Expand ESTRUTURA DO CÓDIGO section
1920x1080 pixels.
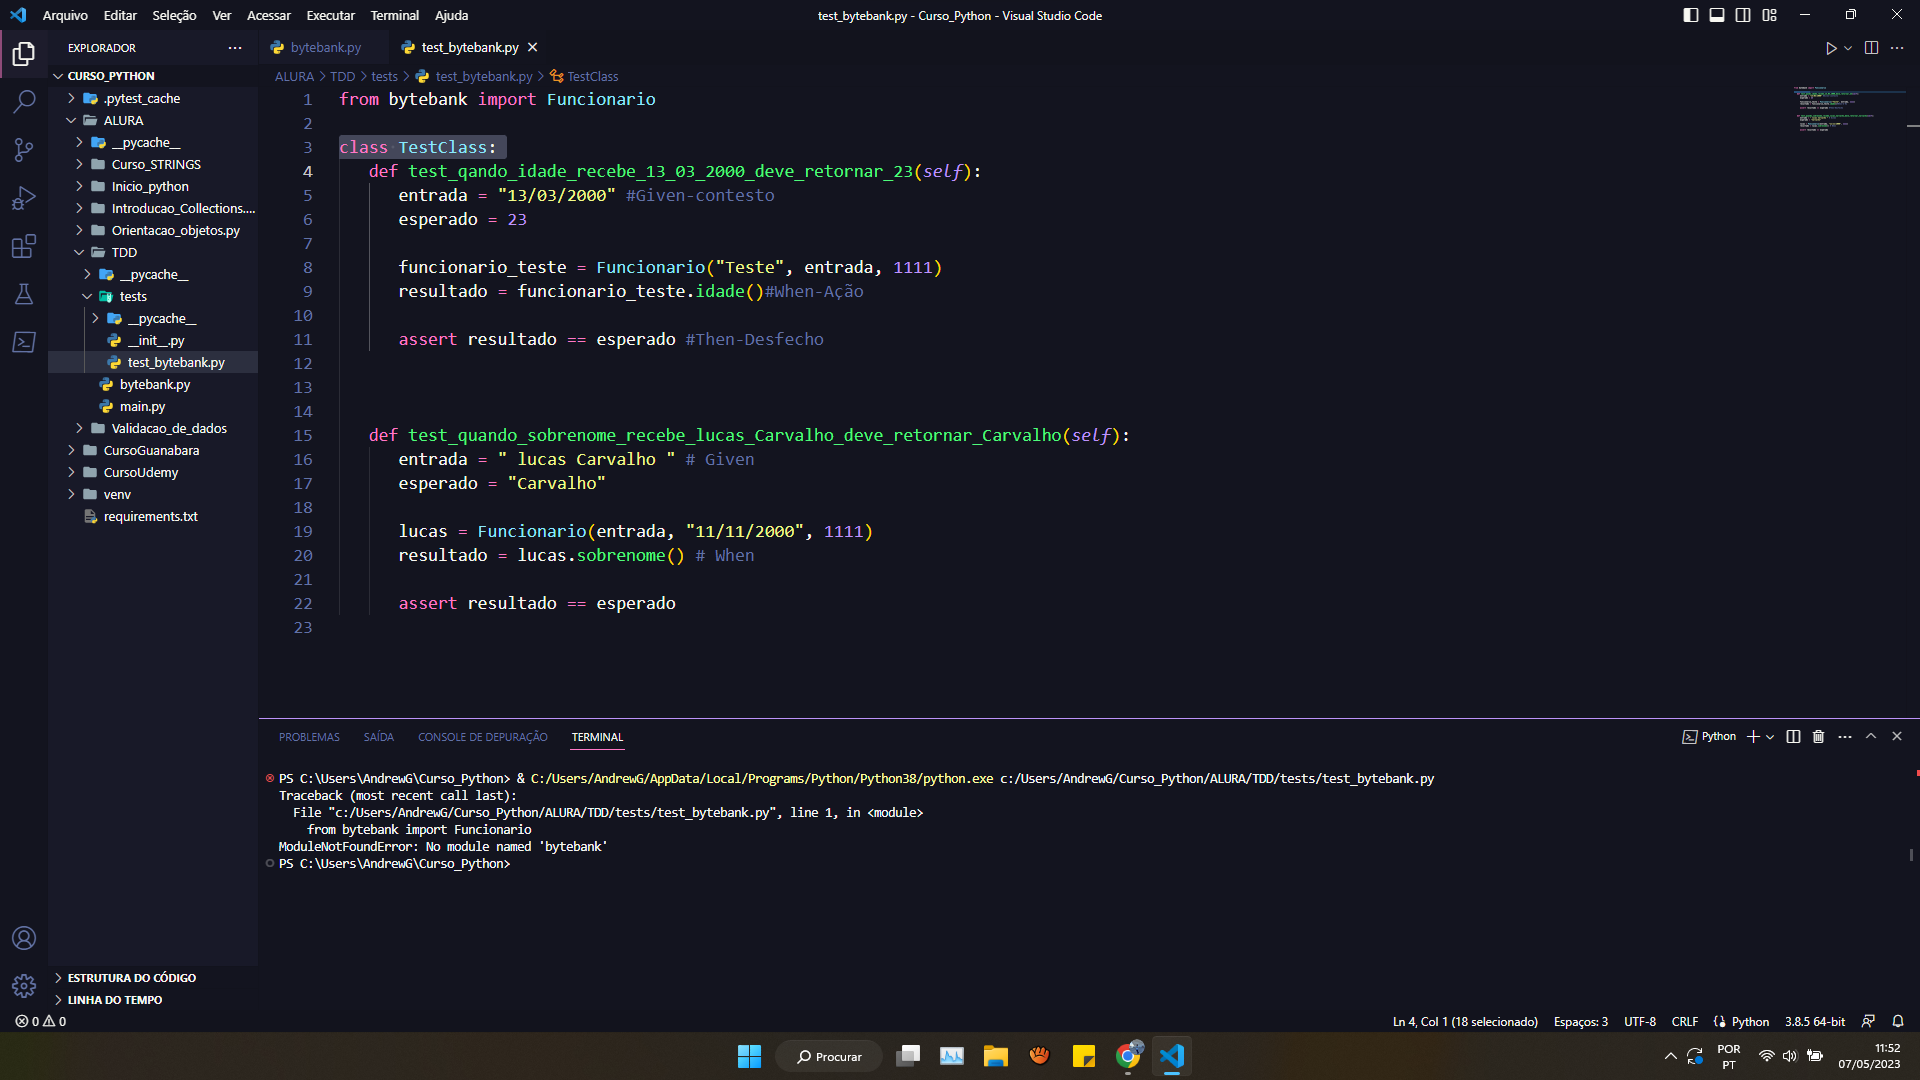point(131,978)
